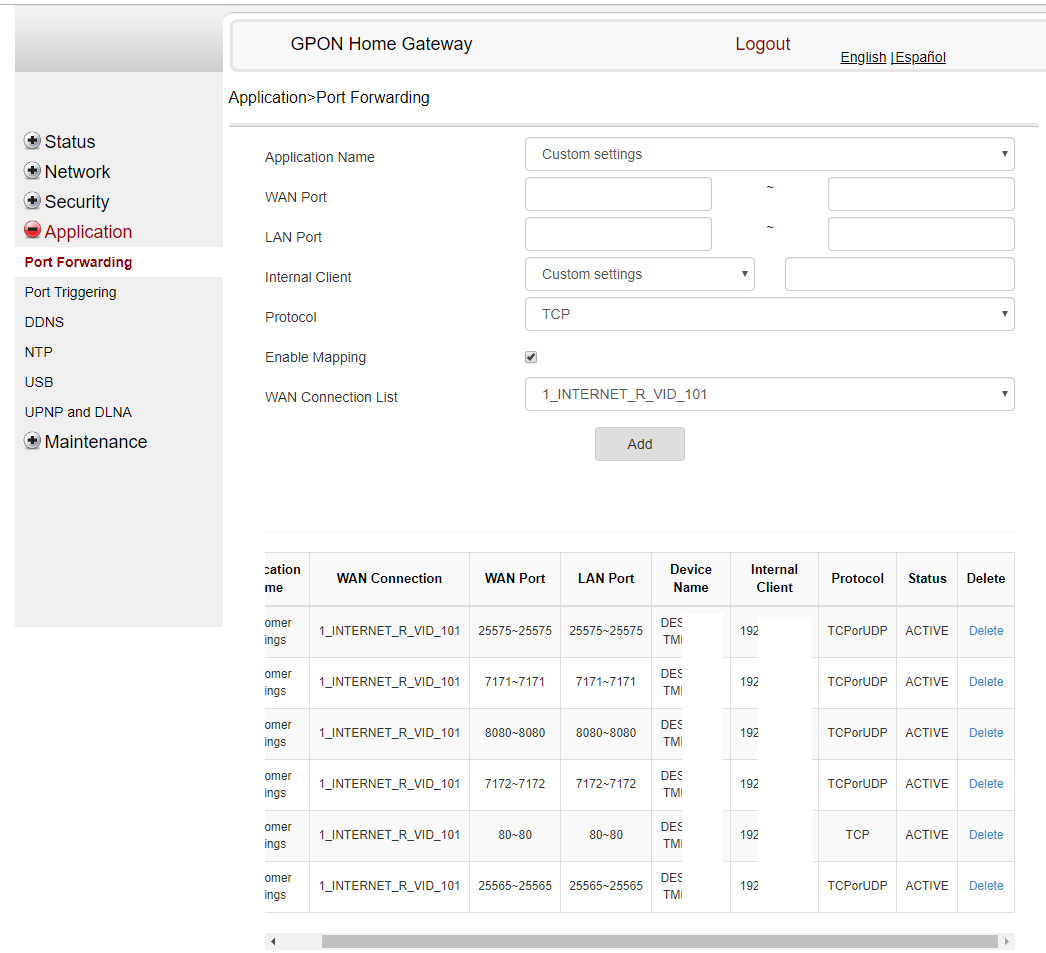Click the LAN Port end field
1046x953 pixels.
(x=921, y=234)
